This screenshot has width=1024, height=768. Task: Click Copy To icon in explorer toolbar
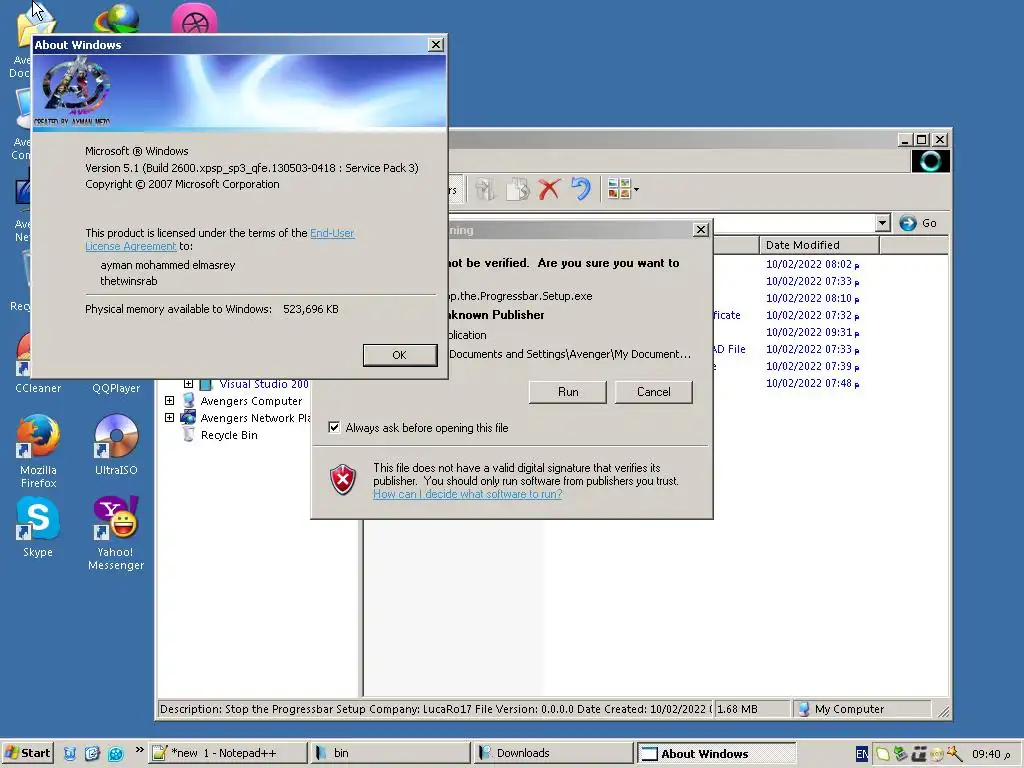point(517,189)
